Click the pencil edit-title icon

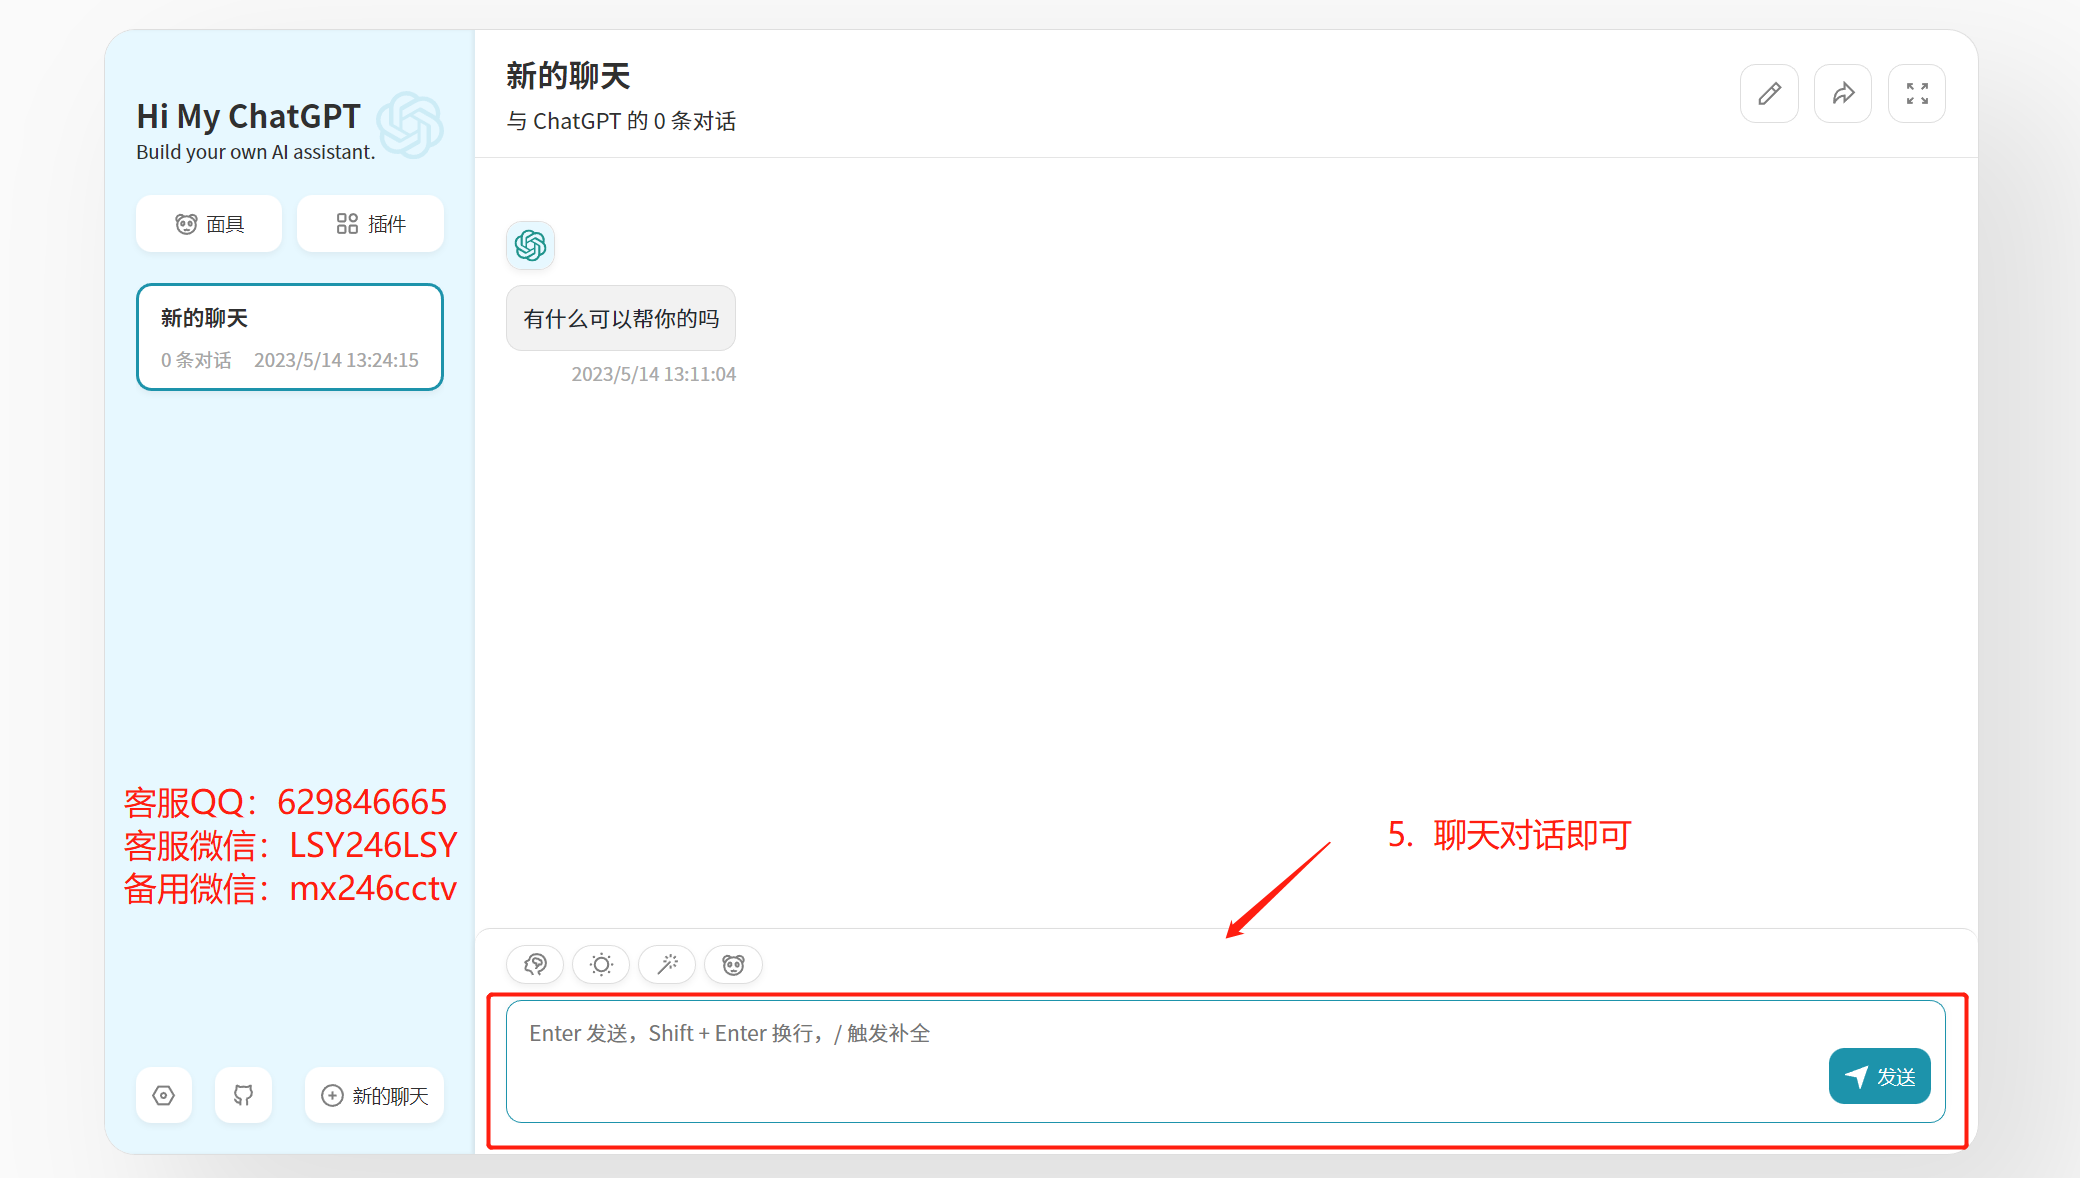click(x=1769, y=94)
